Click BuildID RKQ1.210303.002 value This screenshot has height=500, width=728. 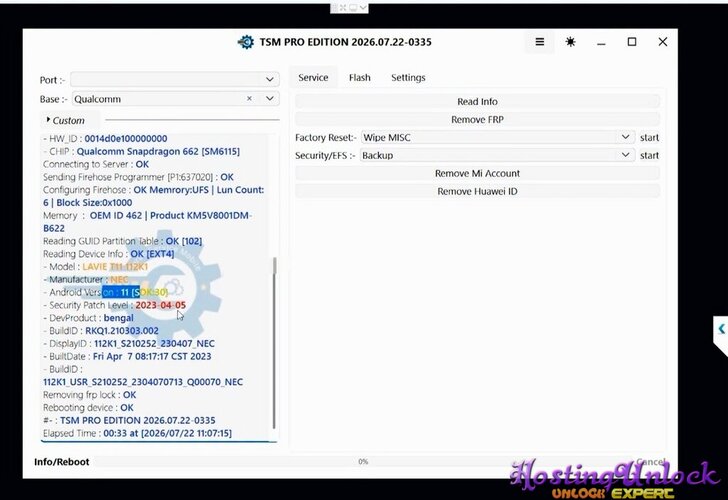(122, 331)
